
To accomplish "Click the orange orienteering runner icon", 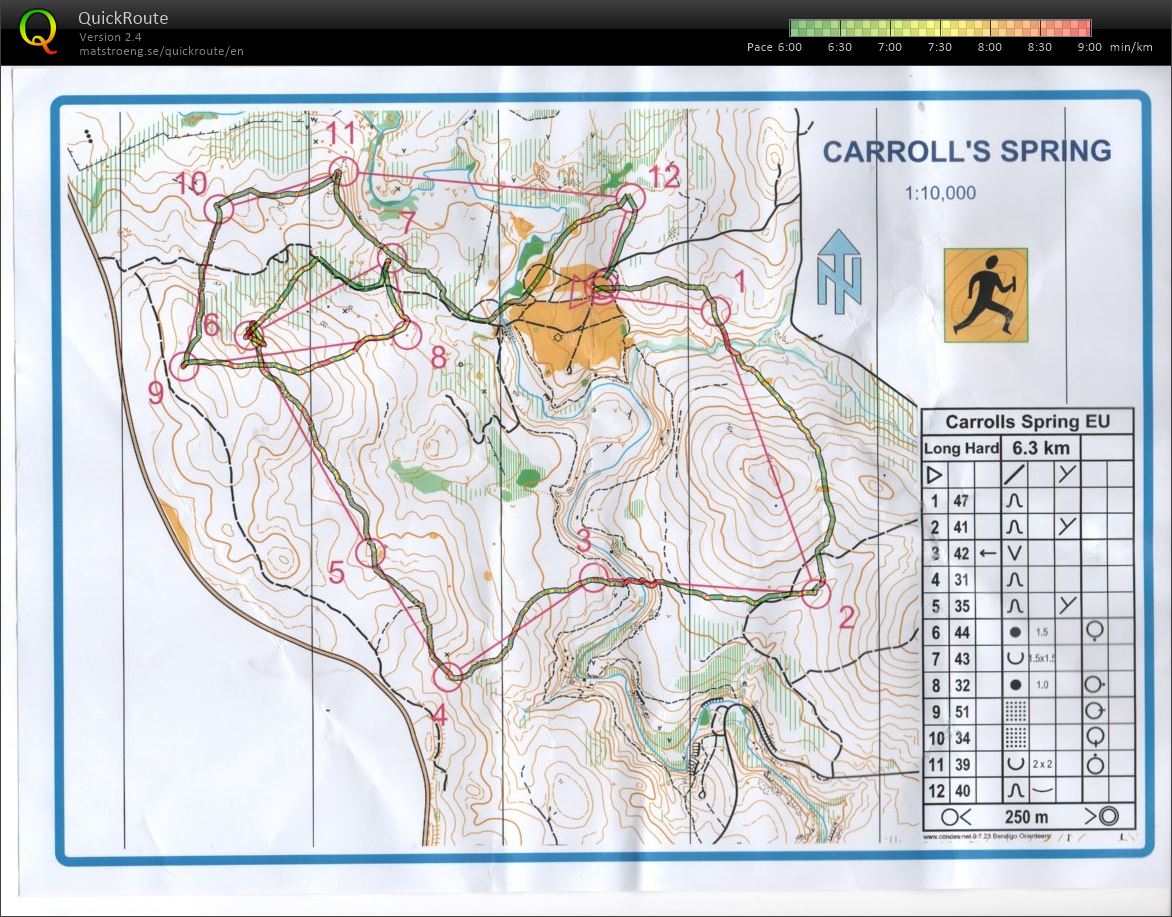I will (x=985, y=295).
